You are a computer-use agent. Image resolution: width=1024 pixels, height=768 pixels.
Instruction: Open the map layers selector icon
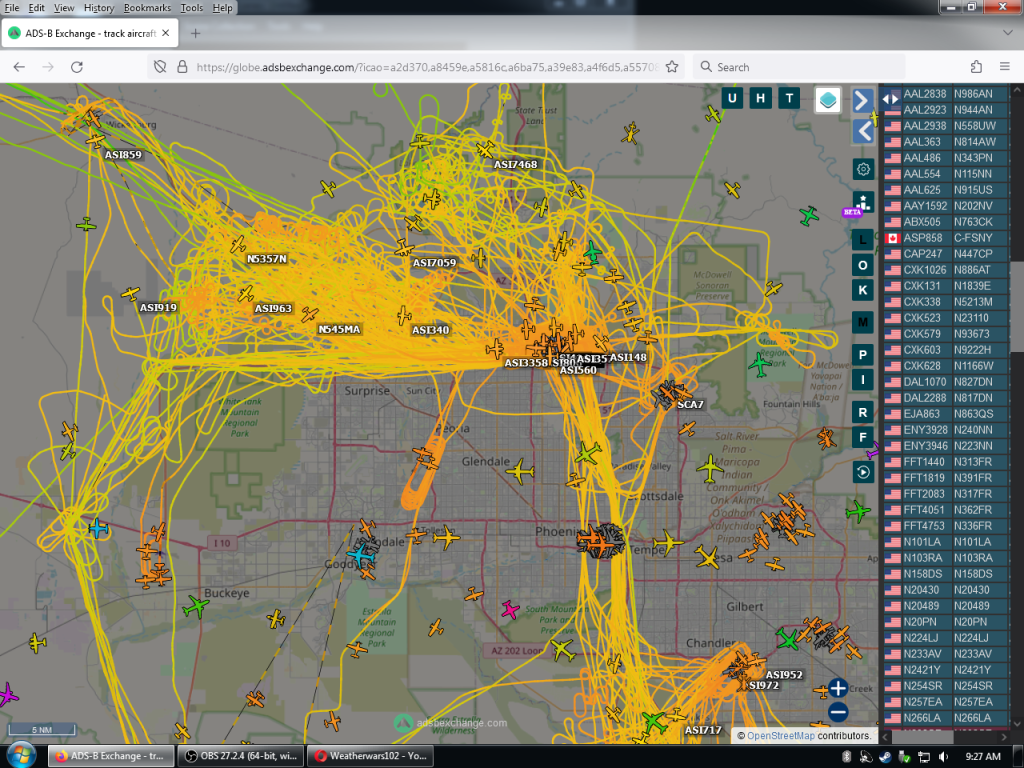(x=827, y=100)
